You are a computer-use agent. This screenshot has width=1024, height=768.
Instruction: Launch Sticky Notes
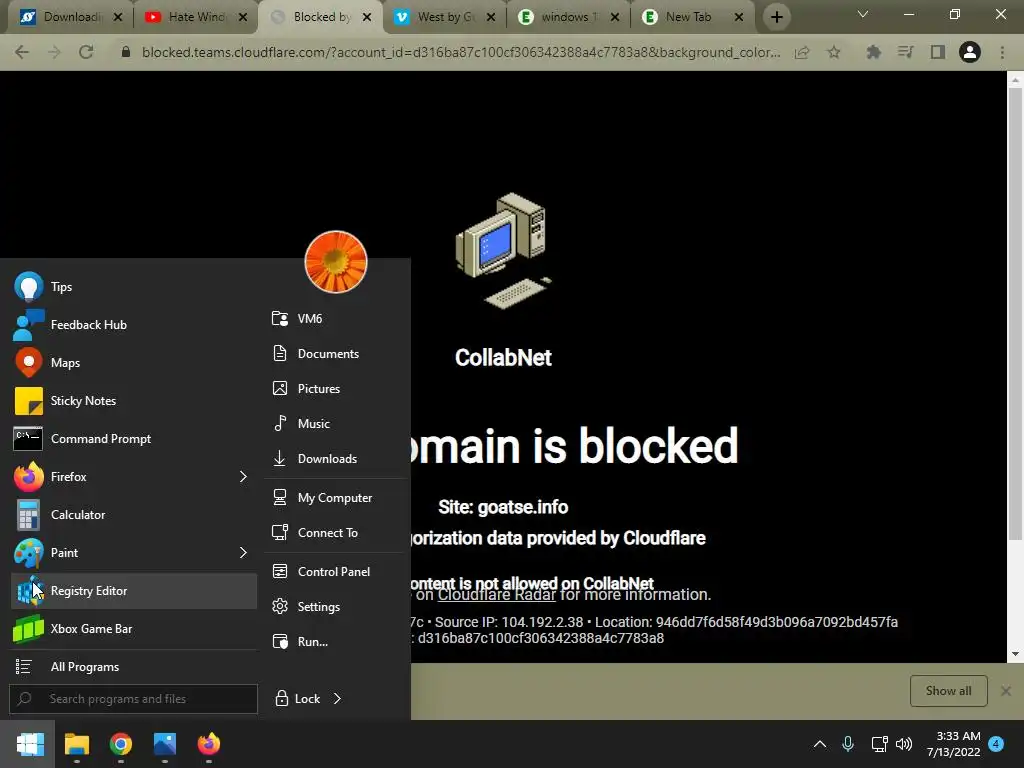click(133, 400)
